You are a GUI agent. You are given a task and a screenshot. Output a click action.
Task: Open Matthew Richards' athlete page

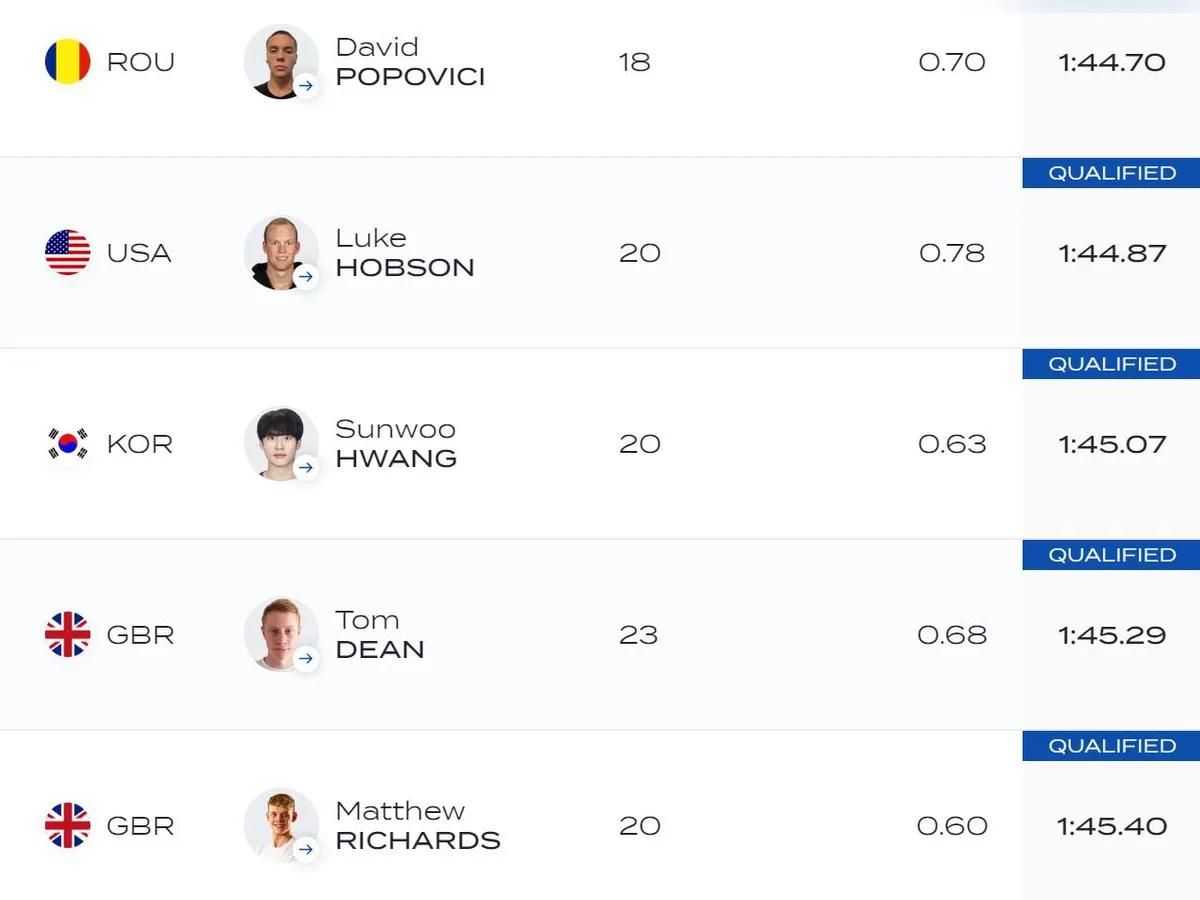point(417,826)
